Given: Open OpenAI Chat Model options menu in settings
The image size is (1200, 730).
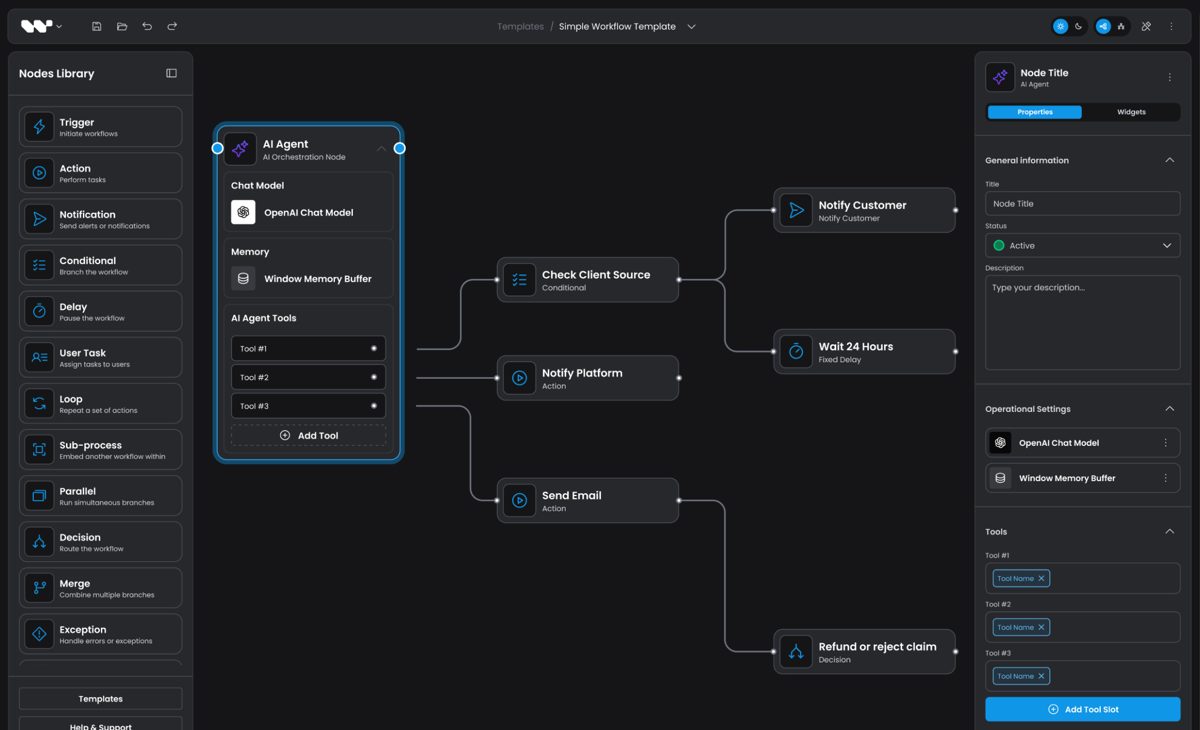Looking at the screenshot, I should click(1165, 443).
